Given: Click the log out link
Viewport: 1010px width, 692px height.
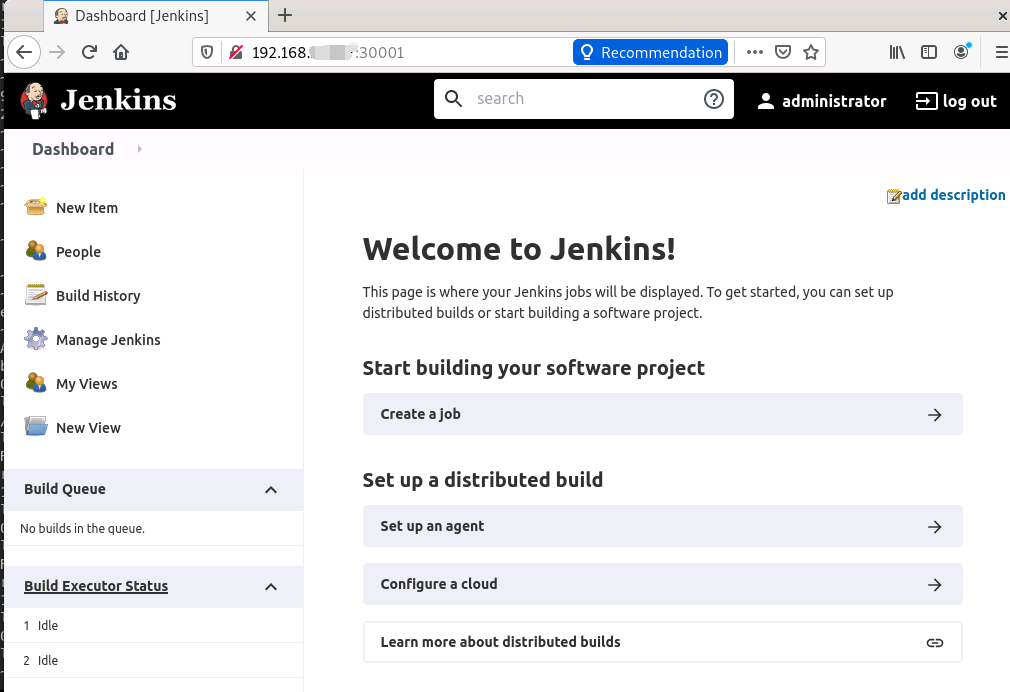Looking at the screenshot, I should pyautogui.click(x=969, y=101).
